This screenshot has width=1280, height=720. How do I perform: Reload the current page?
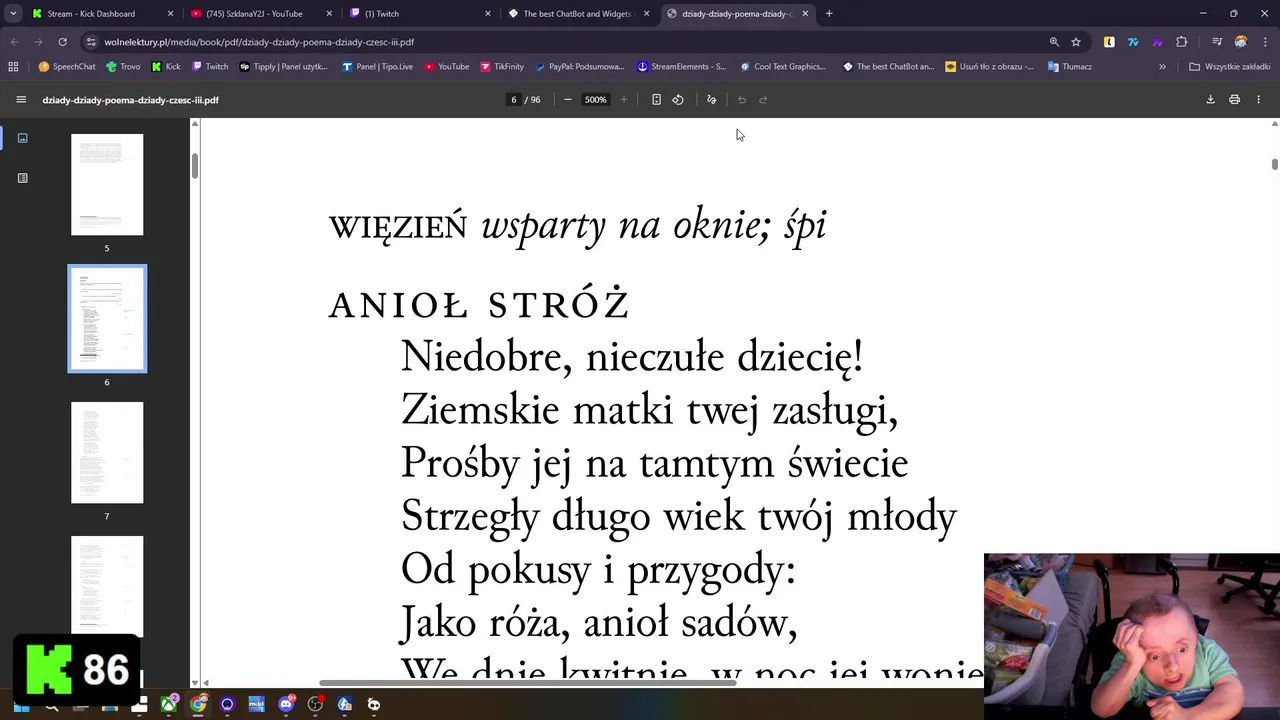coord(62,42)
